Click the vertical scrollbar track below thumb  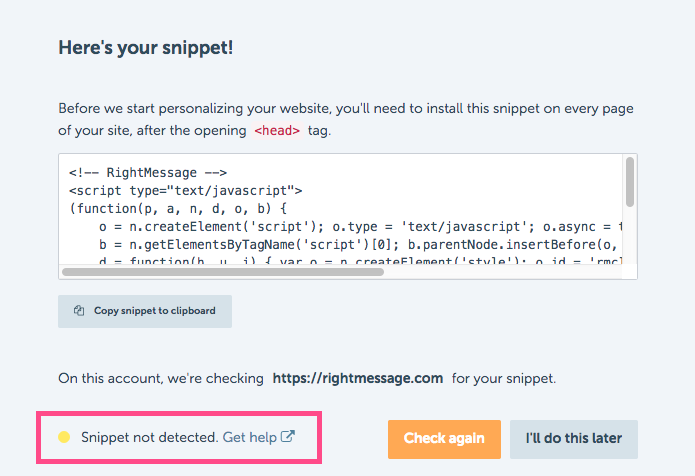[630, 235]
